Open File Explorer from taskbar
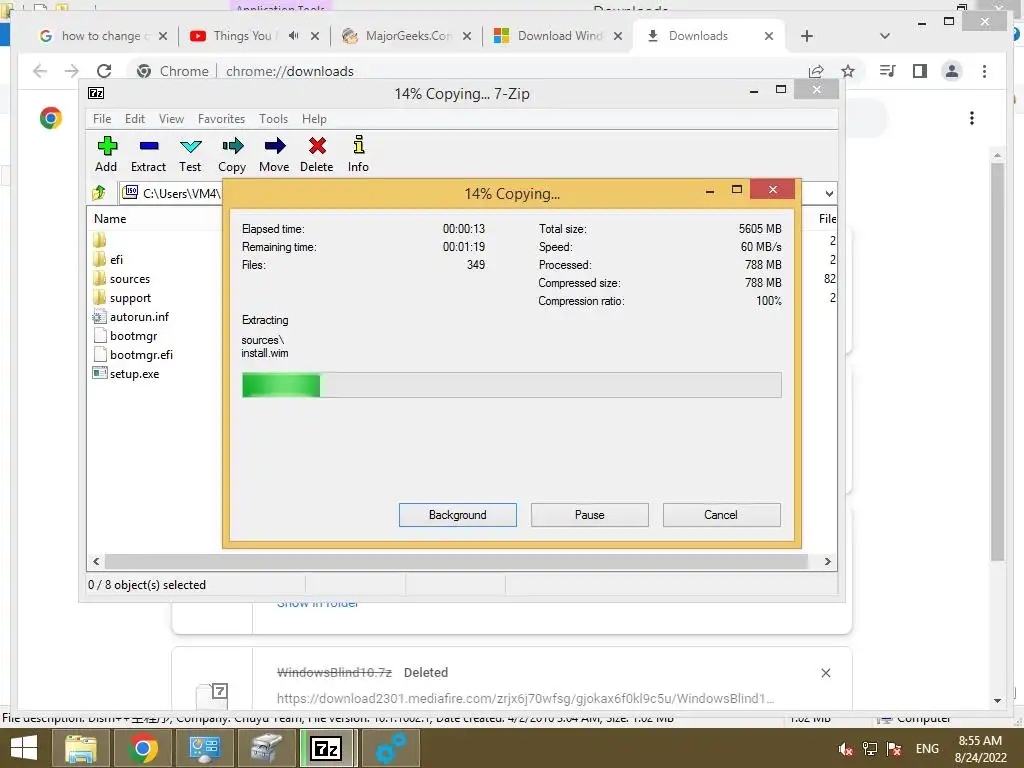1024x768 pixels. point(81,748)
